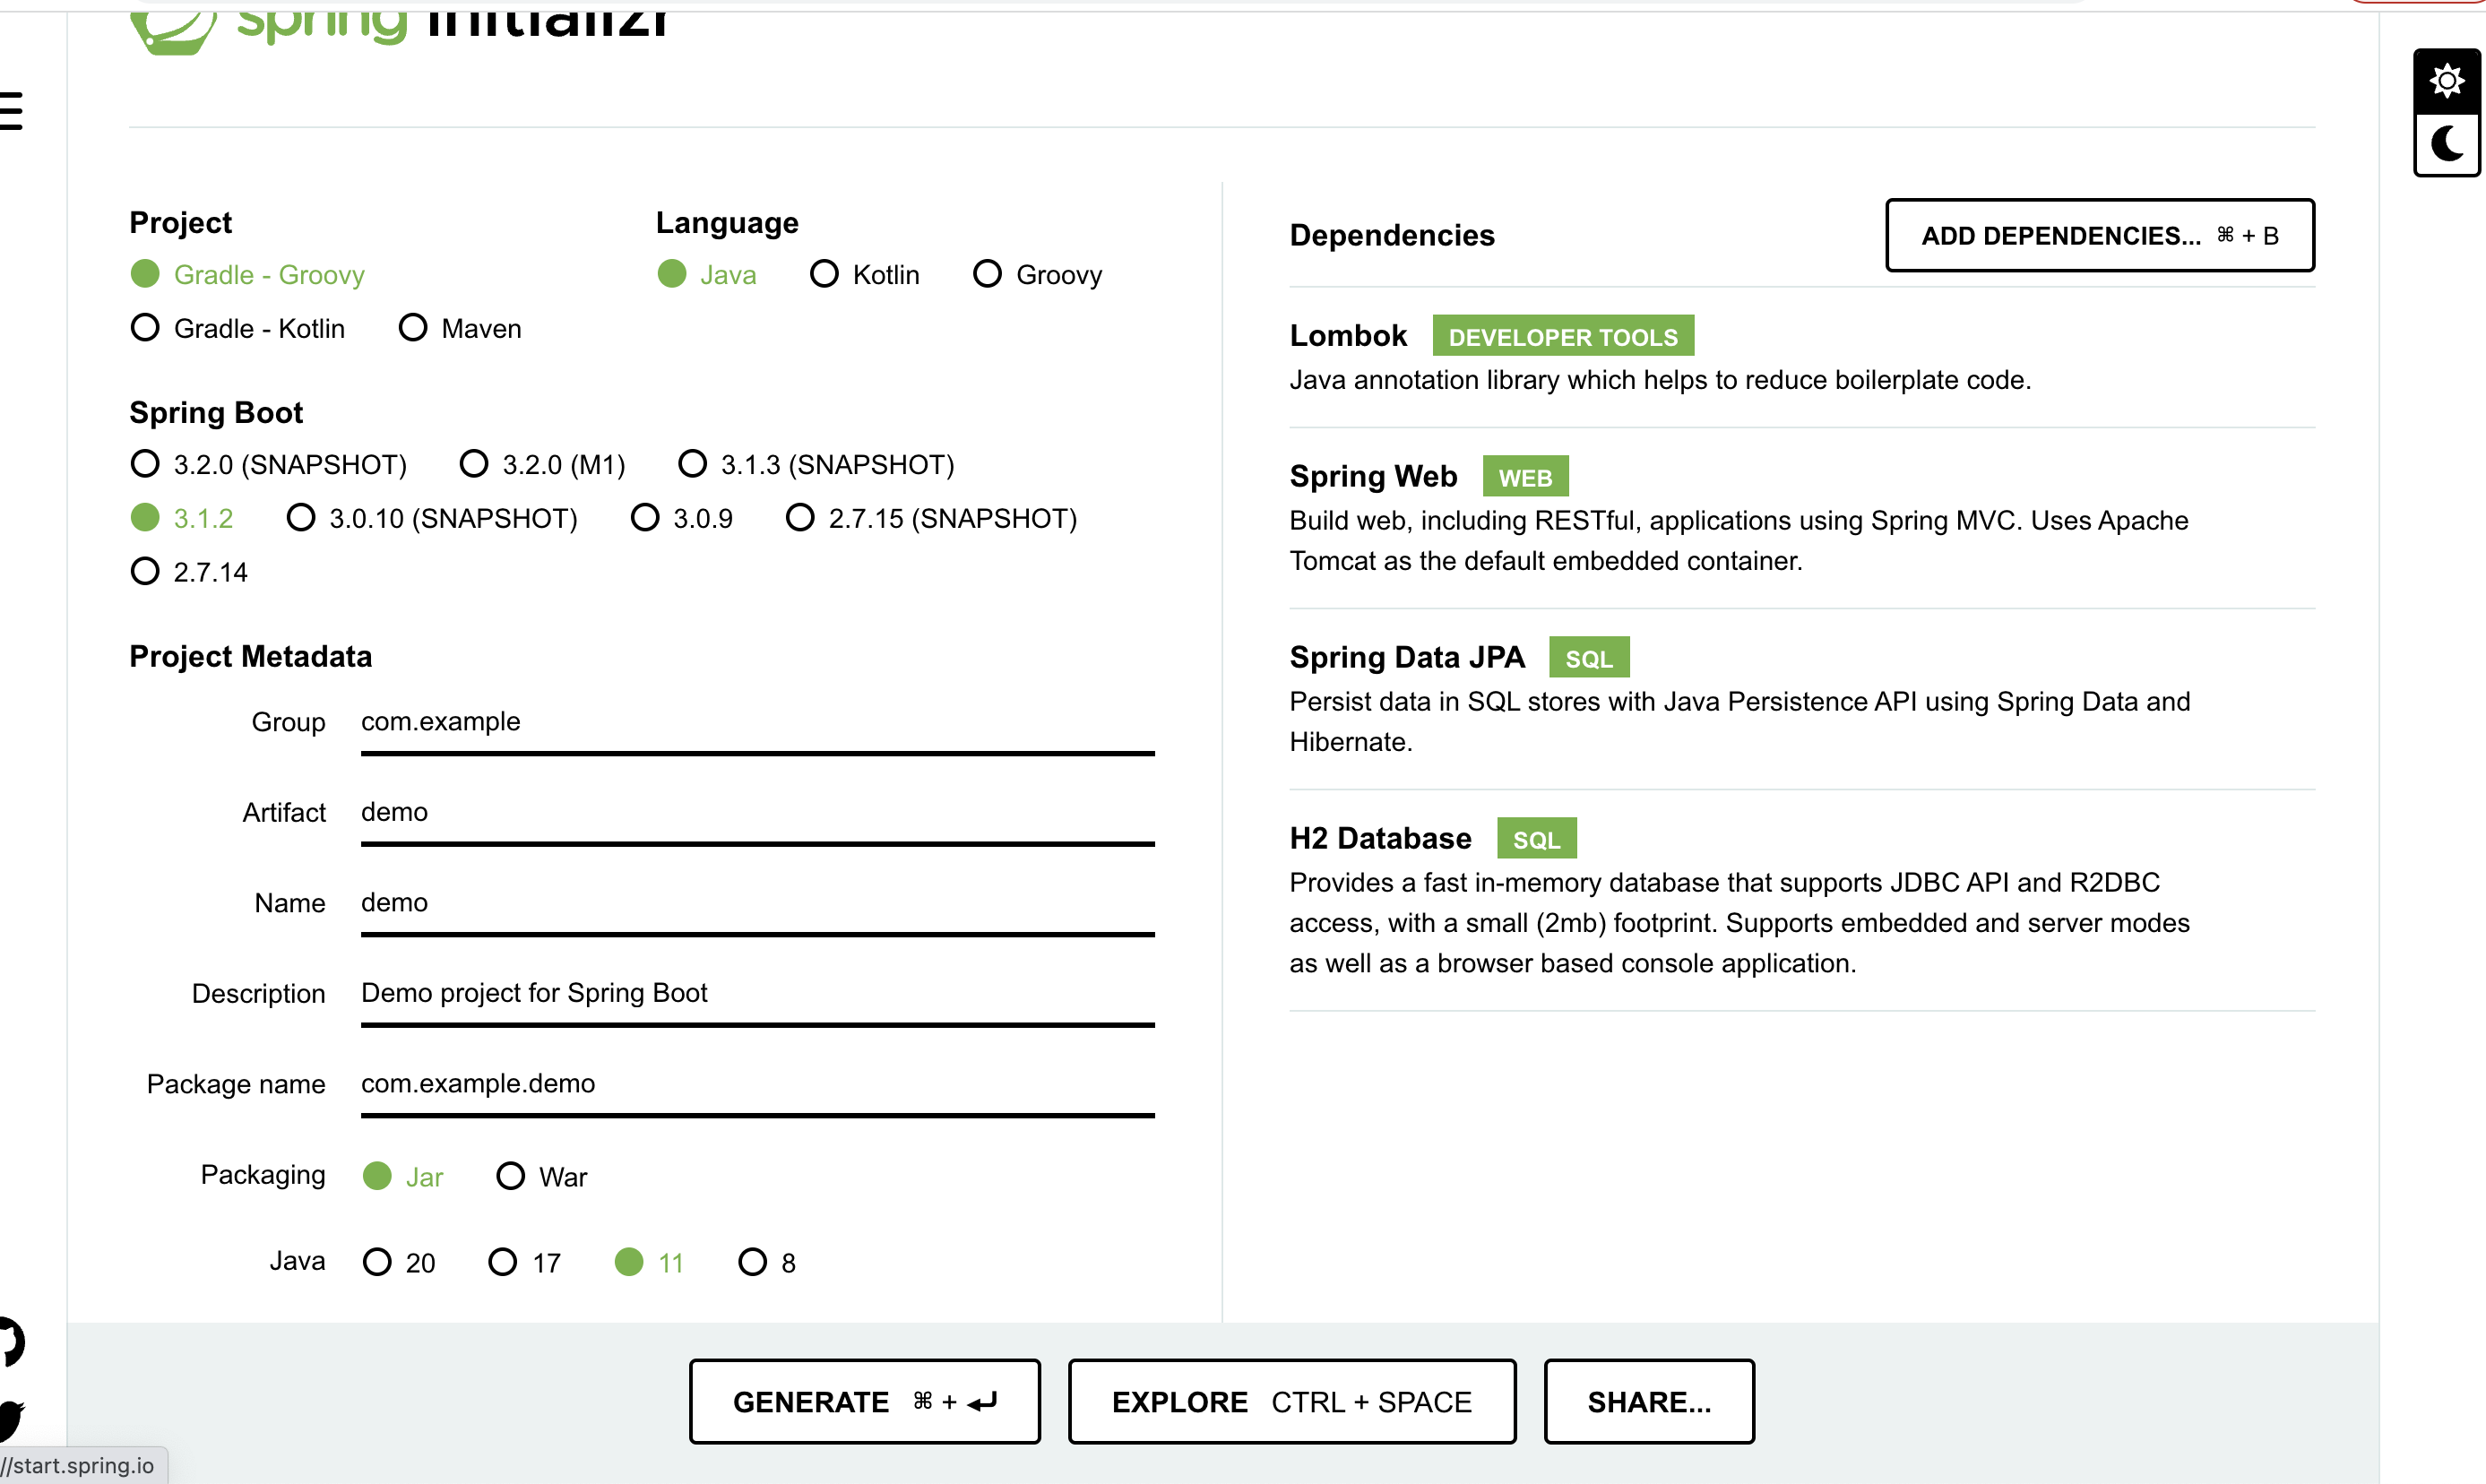Select Gradle - Kotlin project type
The width and height of the screenshot is (2486, 1484).
coord(238,328)
